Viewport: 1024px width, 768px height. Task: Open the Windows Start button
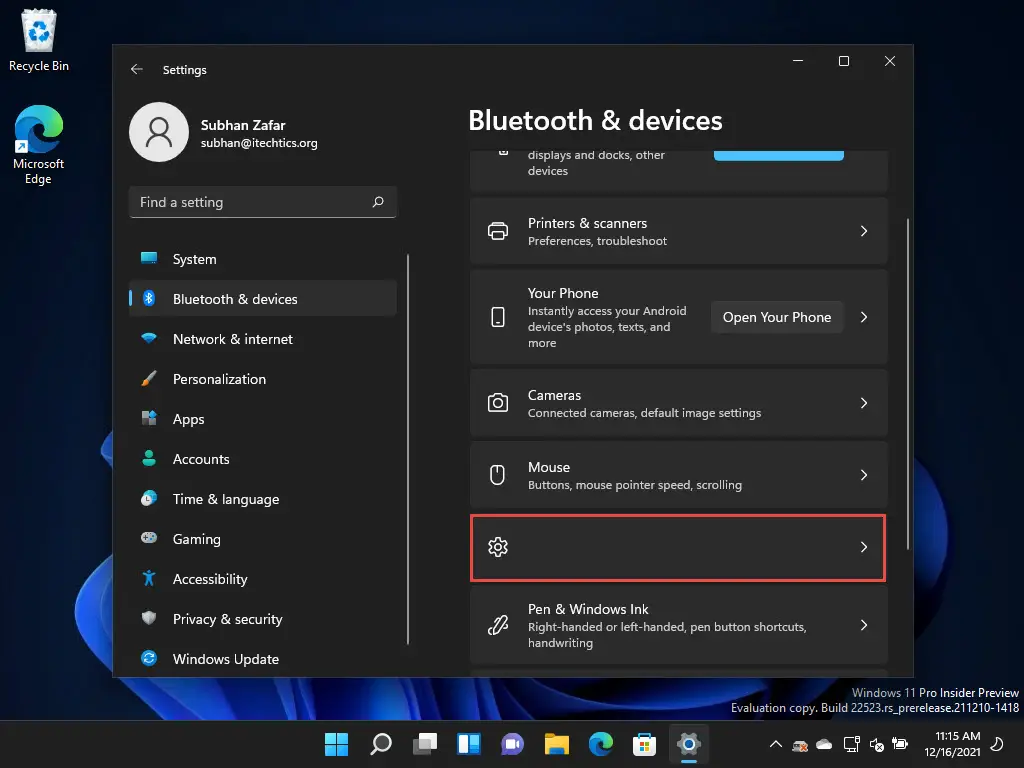(336, 744)
